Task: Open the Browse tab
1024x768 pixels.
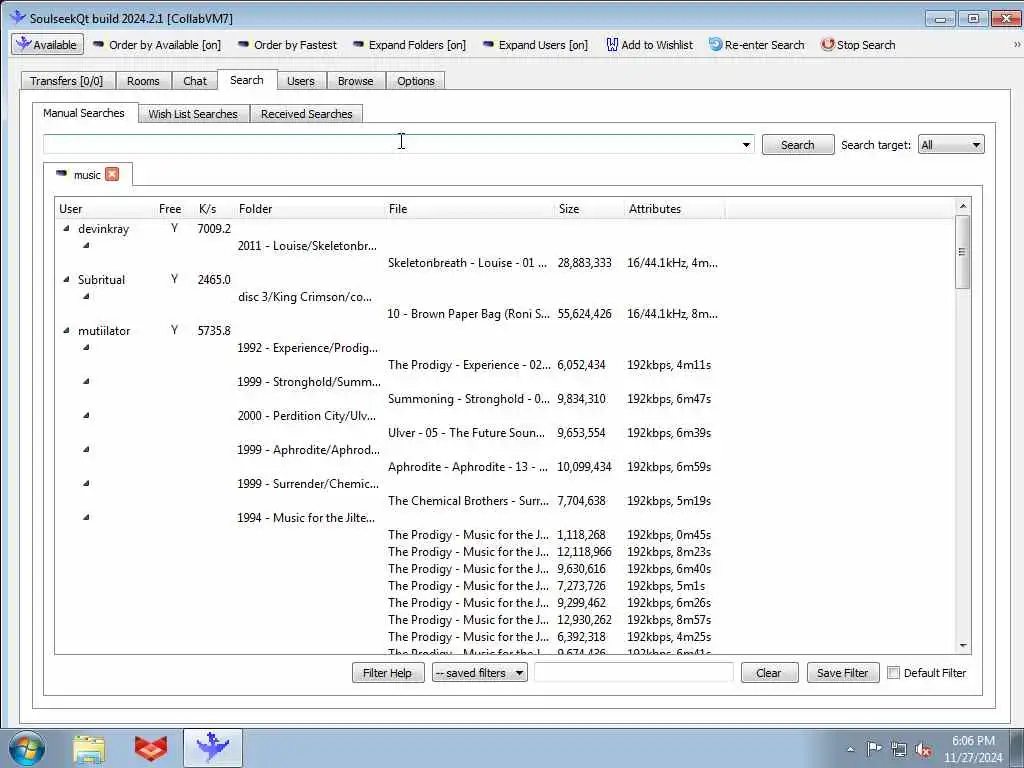Action: 355,81
